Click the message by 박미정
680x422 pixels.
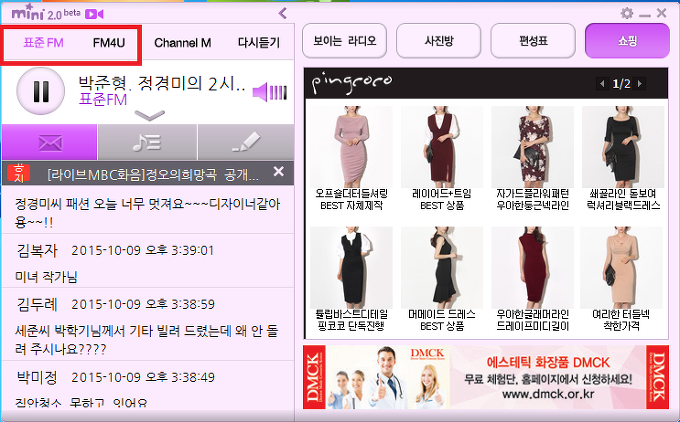coord(148,386)
